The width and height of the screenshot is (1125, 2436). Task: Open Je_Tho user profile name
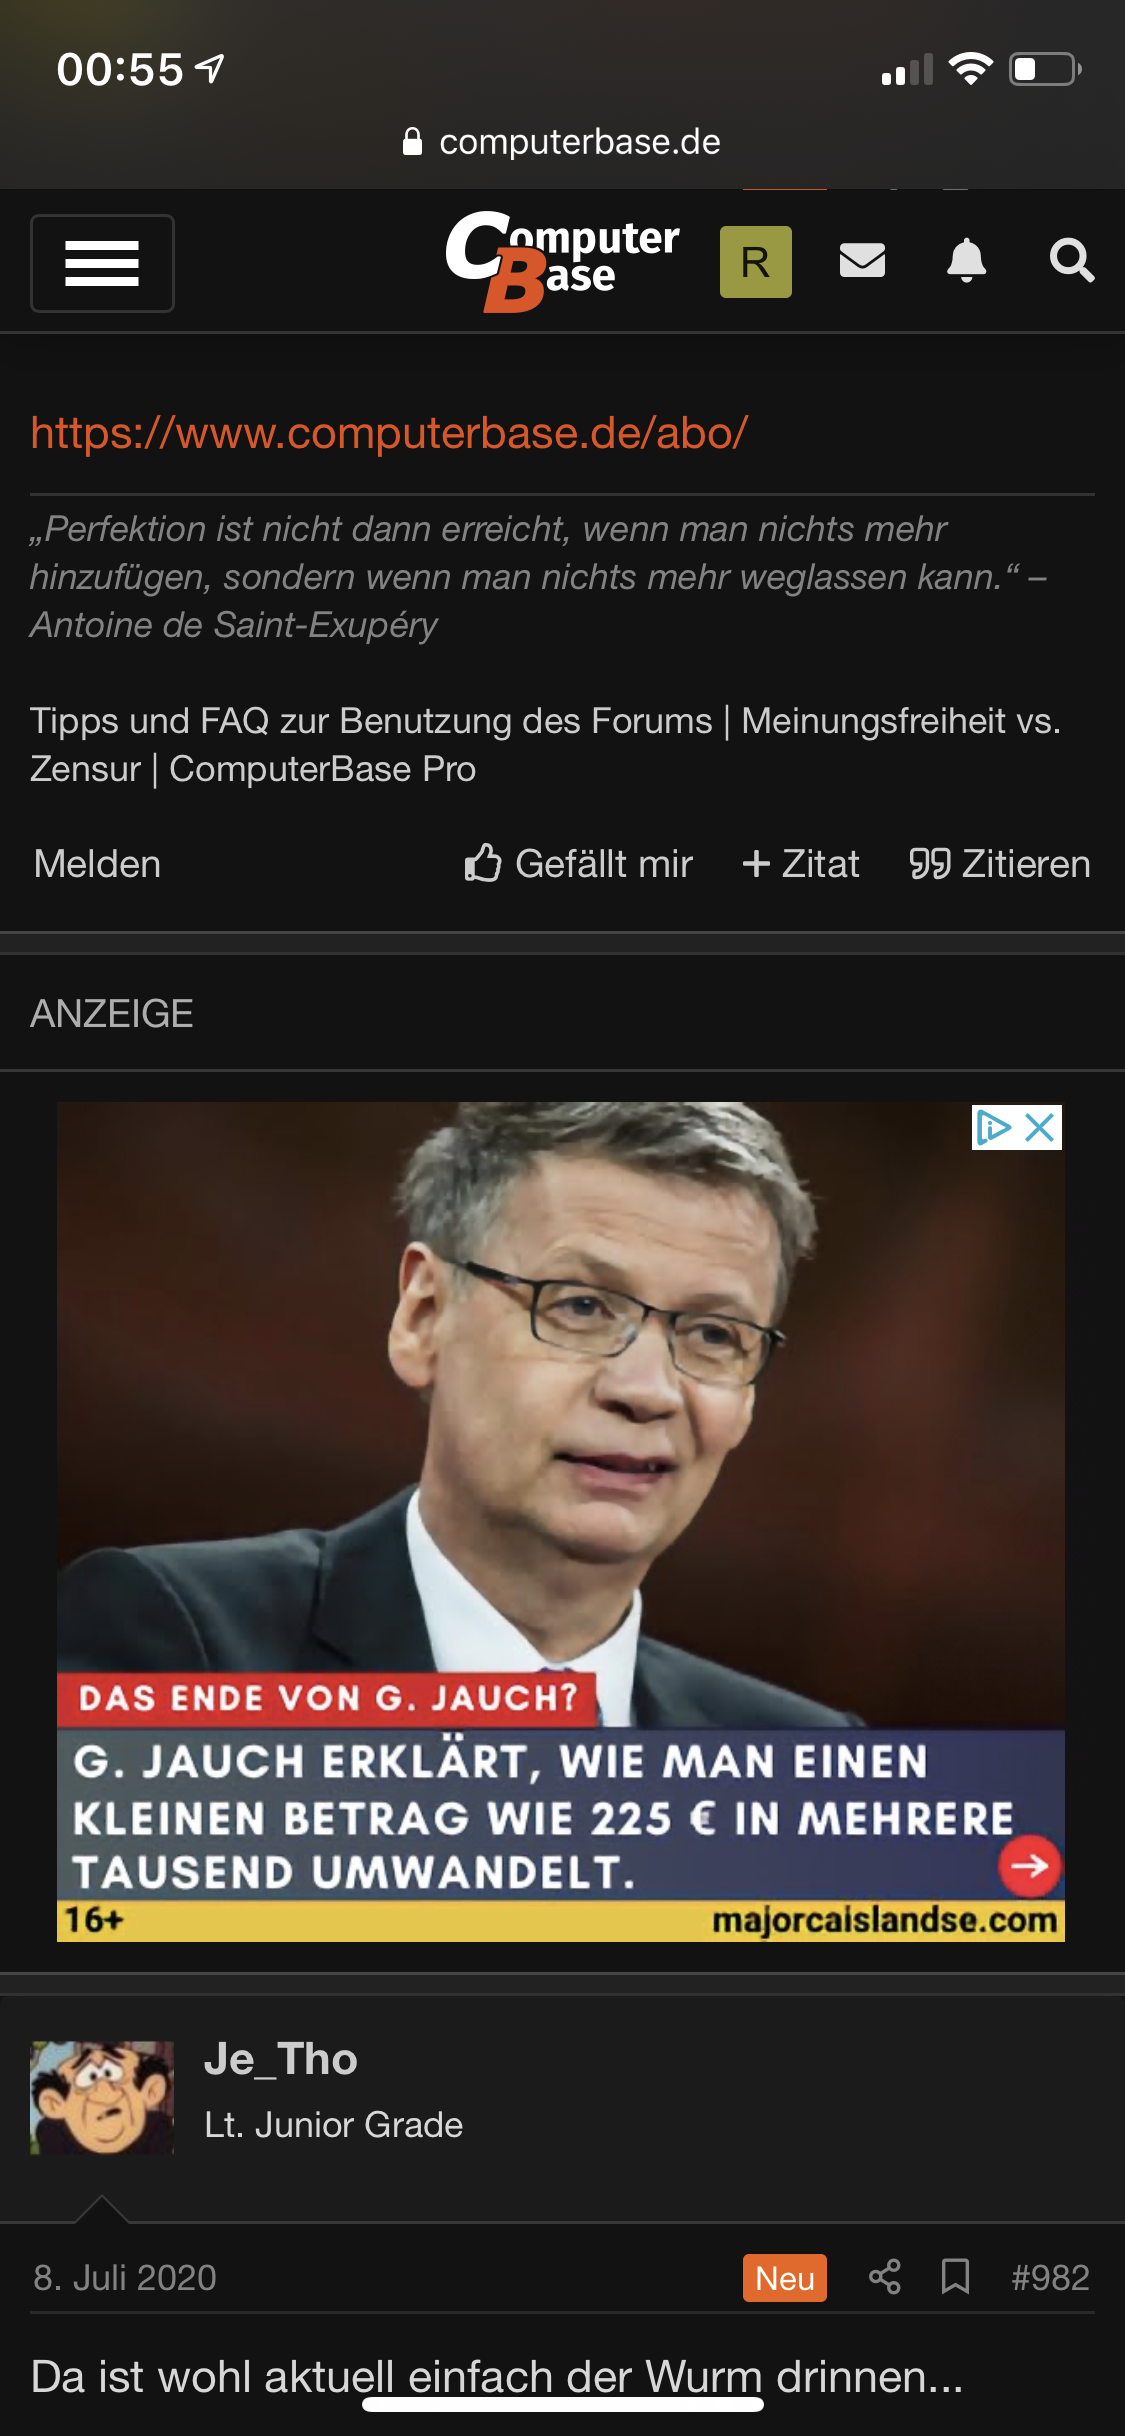click(x=281, y=2060)
